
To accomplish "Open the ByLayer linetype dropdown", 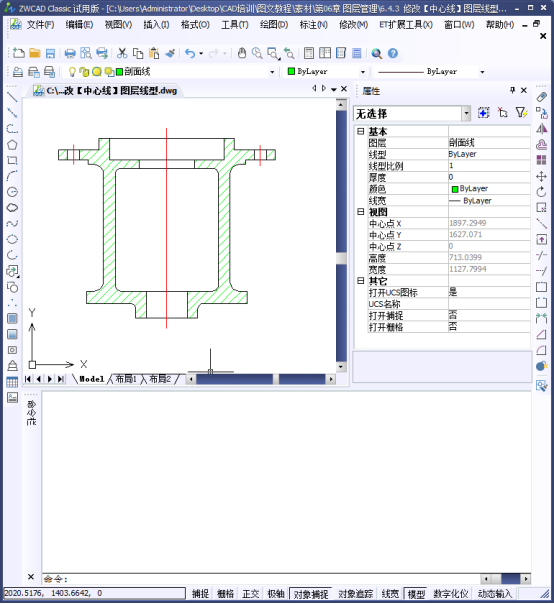I will click(x=430, y=72).
